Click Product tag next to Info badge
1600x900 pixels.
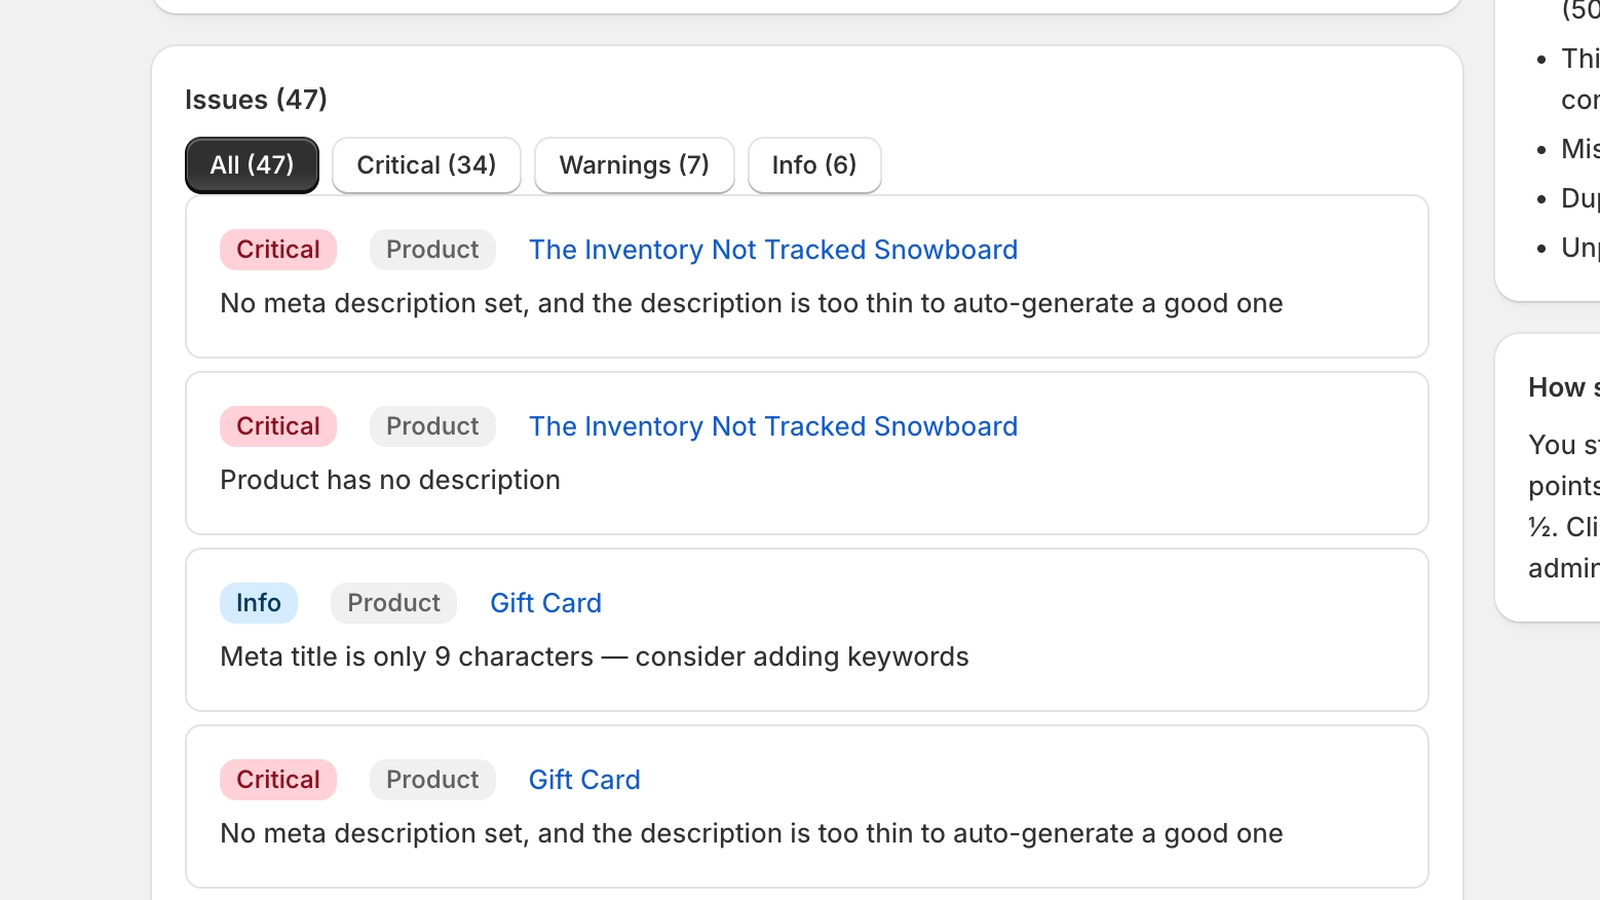[393, 603]
